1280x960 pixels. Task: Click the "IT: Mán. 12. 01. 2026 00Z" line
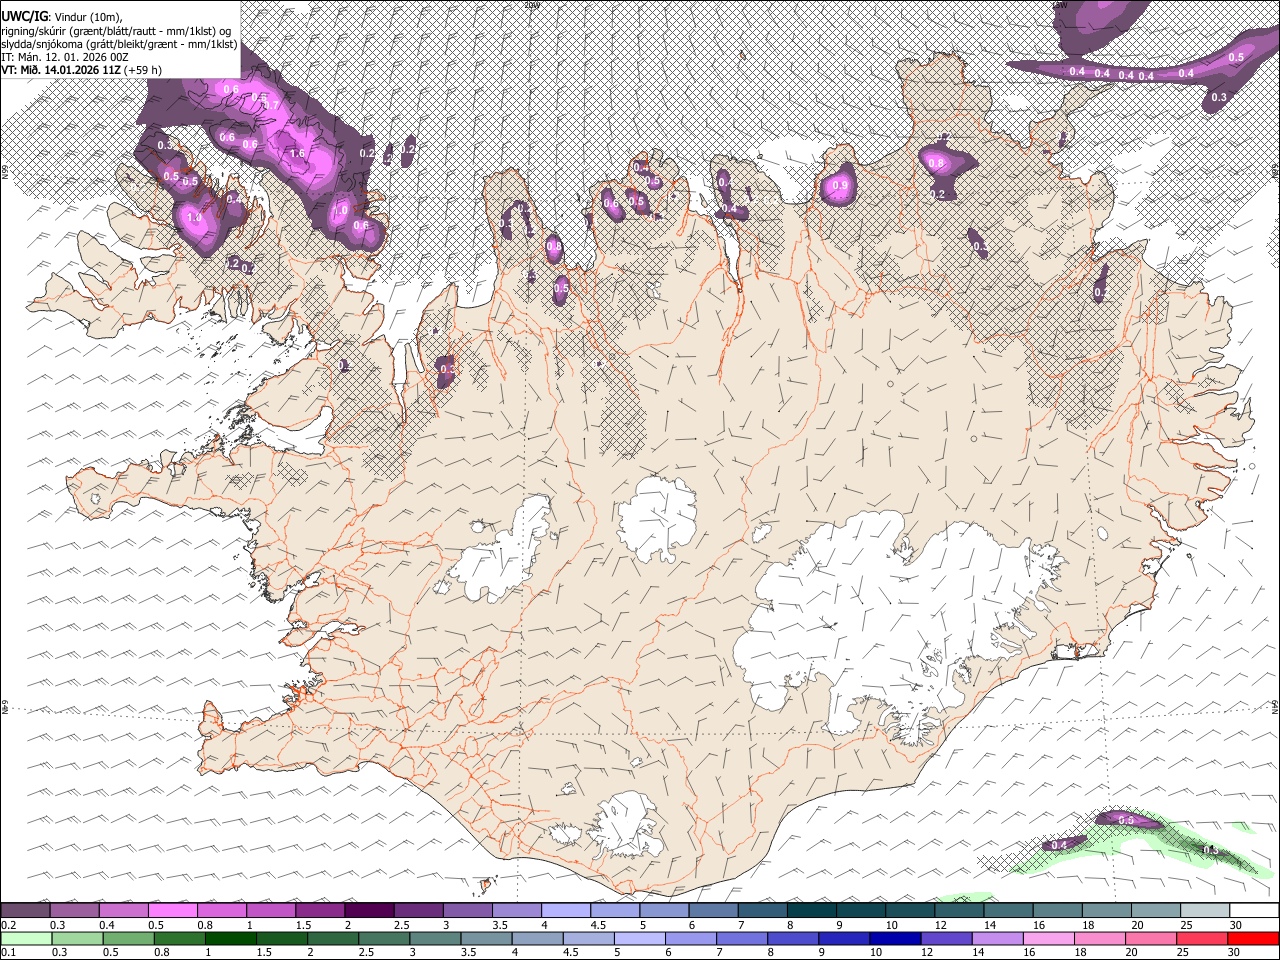65,57
